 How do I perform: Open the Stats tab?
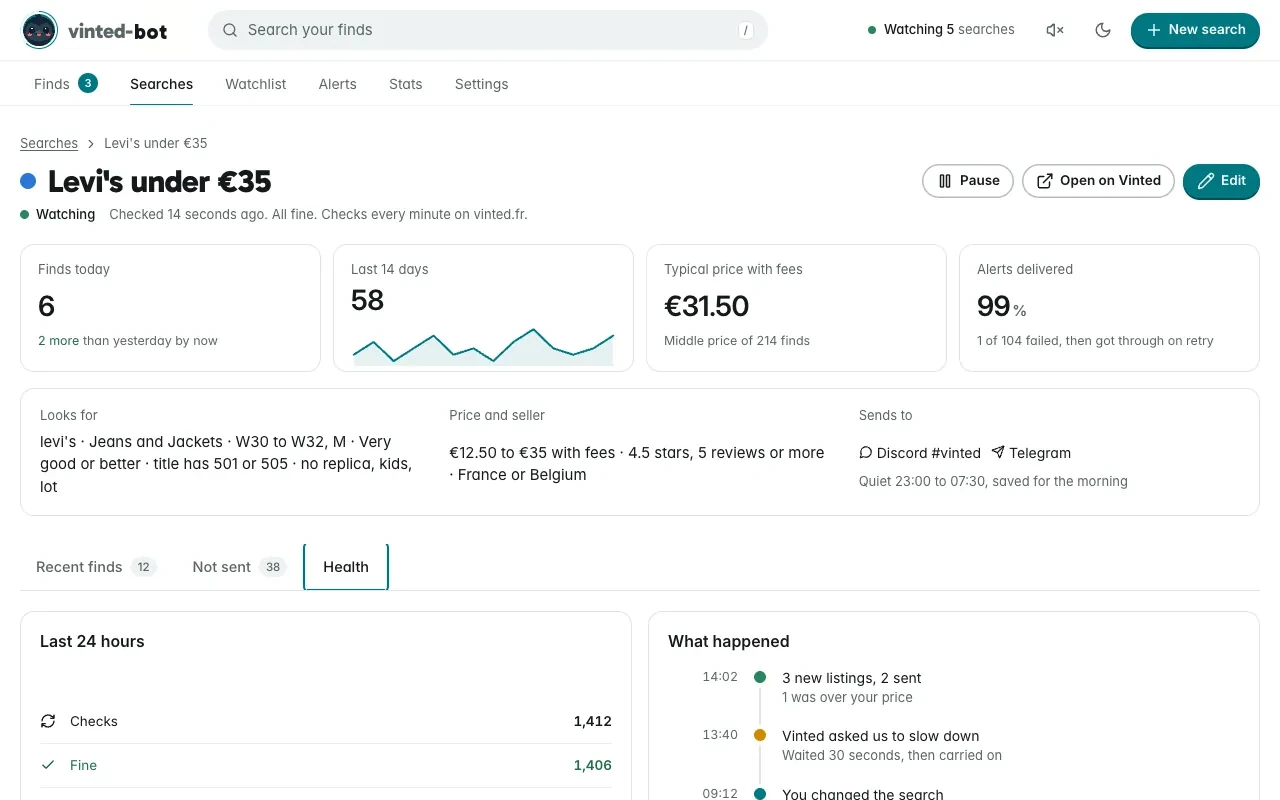tap(405, 84)
